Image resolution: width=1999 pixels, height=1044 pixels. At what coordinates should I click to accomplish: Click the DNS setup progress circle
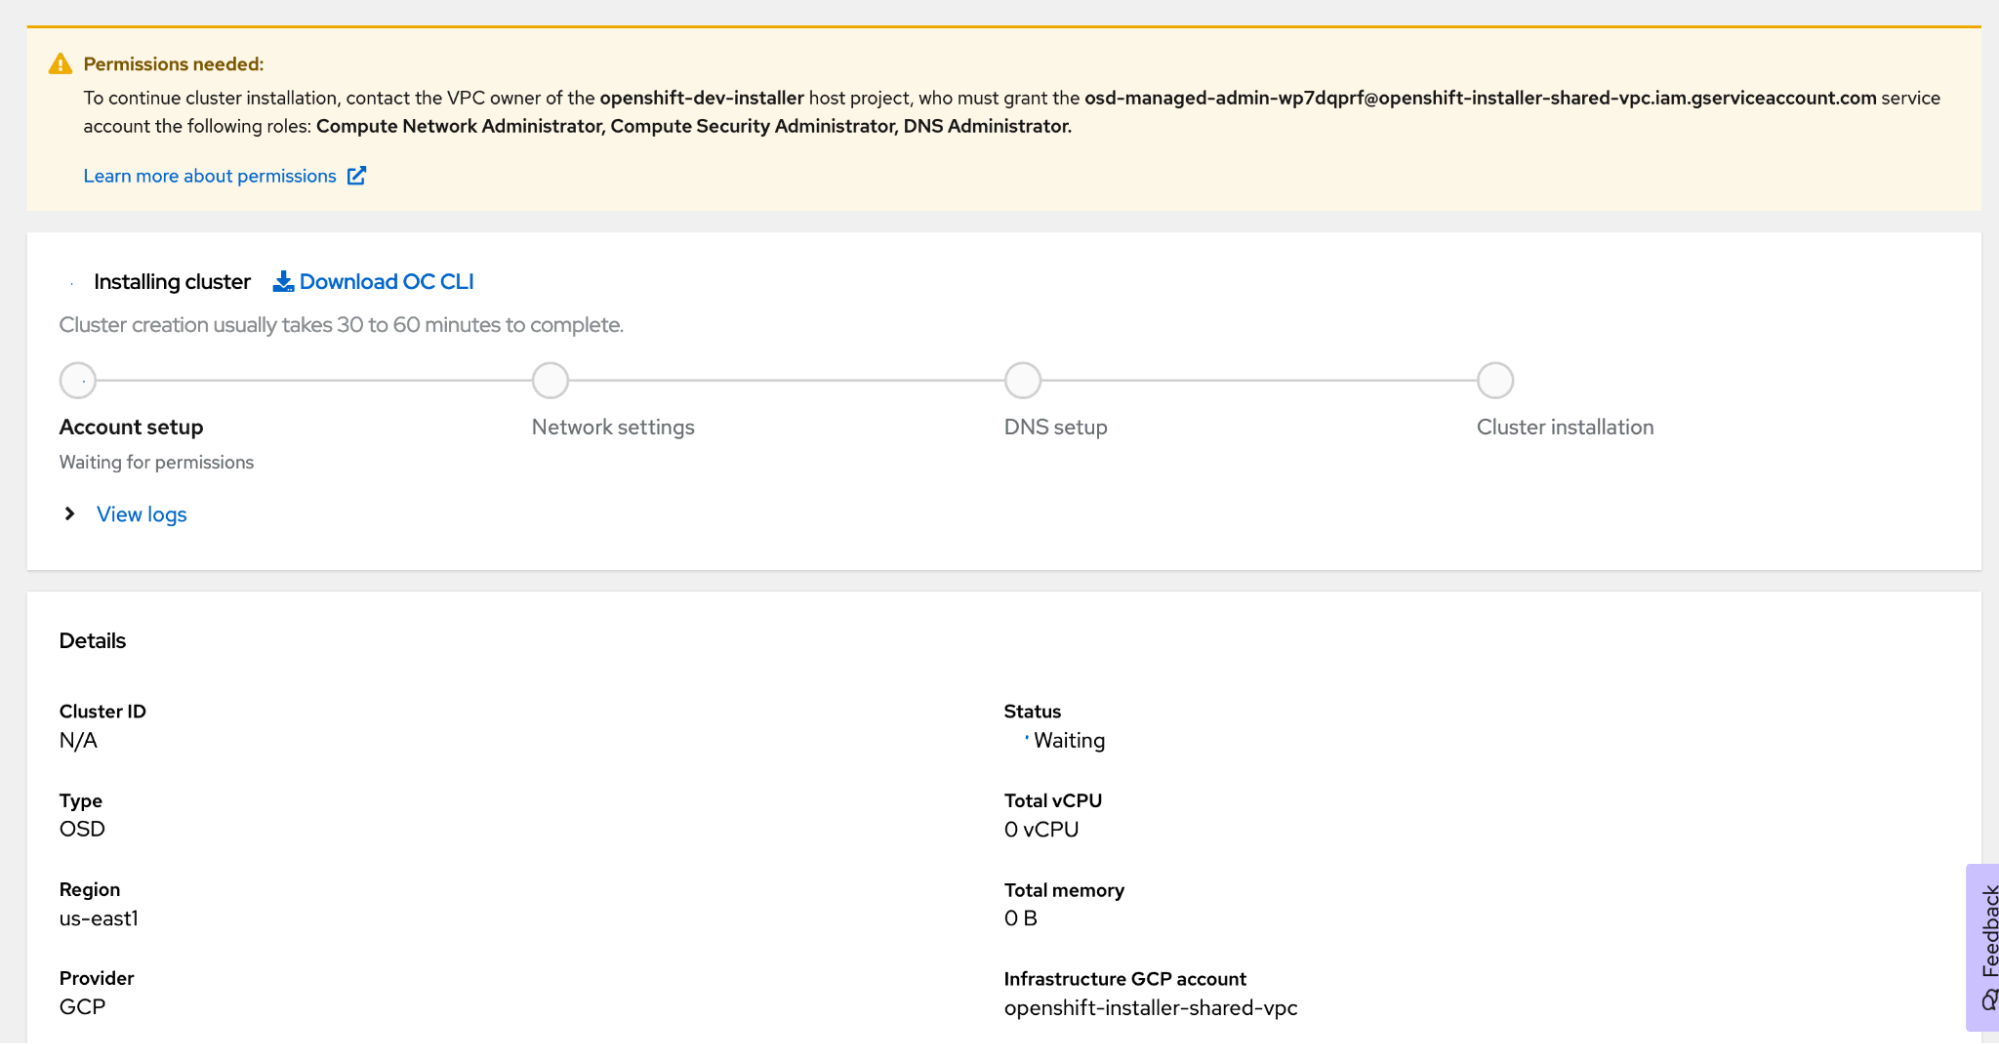(x=1022, y=380)
